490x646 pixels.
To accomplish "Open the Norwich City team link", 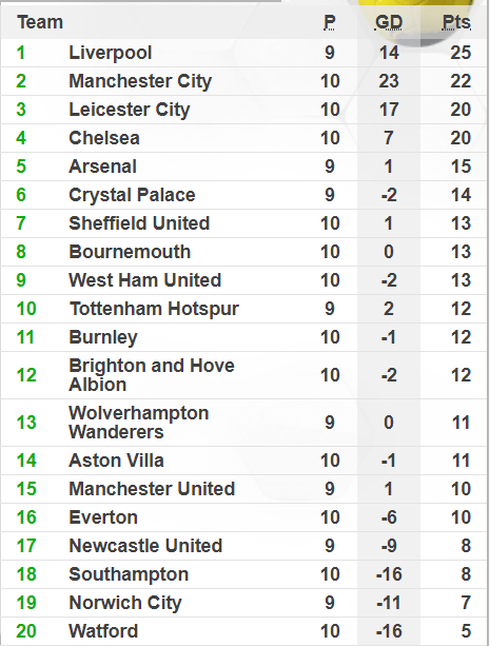I will pos(125,603).
